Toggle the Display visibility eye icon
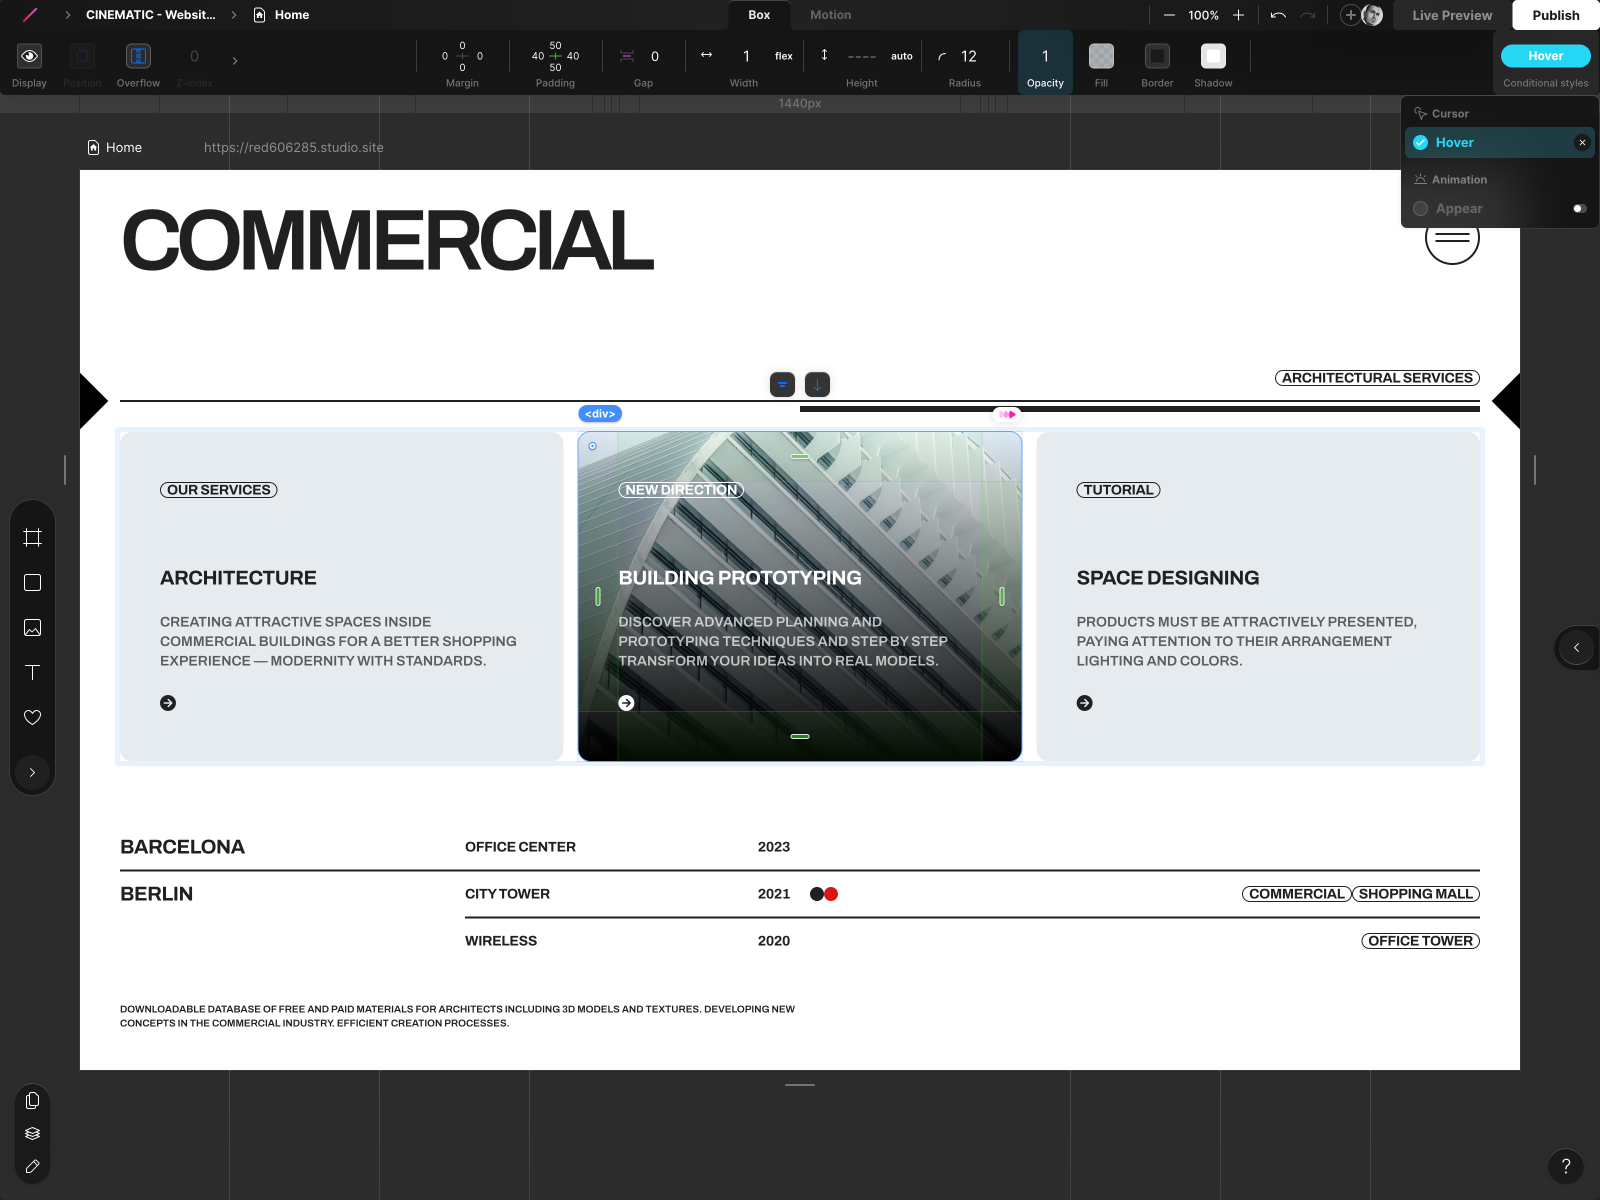Viewport: 1600px width, 1200px height. (x=29, y=55)
